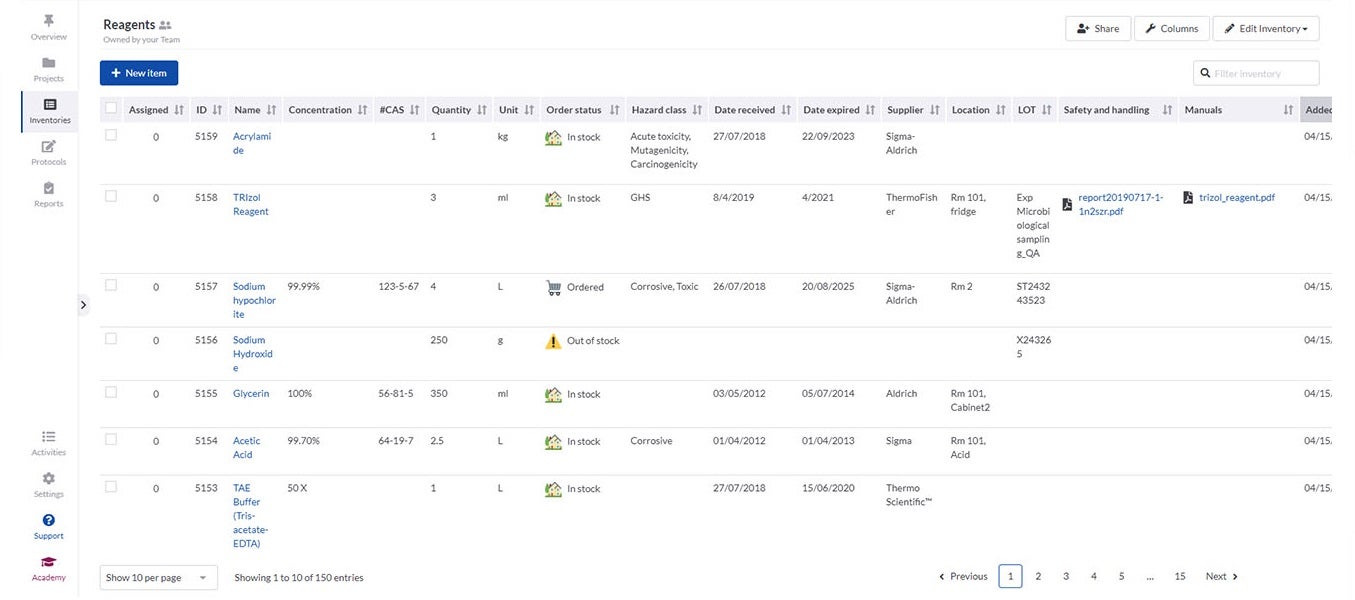The height and width of the screenshot is (600, 1355).
Task: Open the Overview pin icon in sidebar
Action: 48,21
